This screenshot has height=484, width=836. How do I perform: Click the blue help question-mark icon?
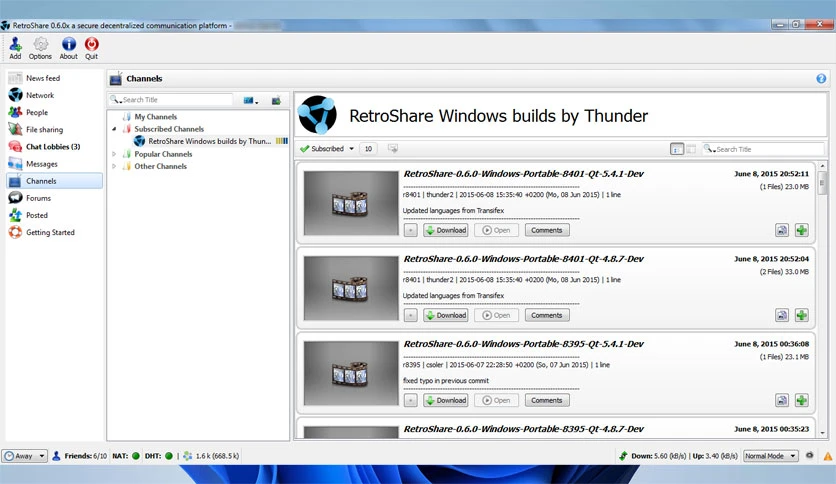point(821,79)
